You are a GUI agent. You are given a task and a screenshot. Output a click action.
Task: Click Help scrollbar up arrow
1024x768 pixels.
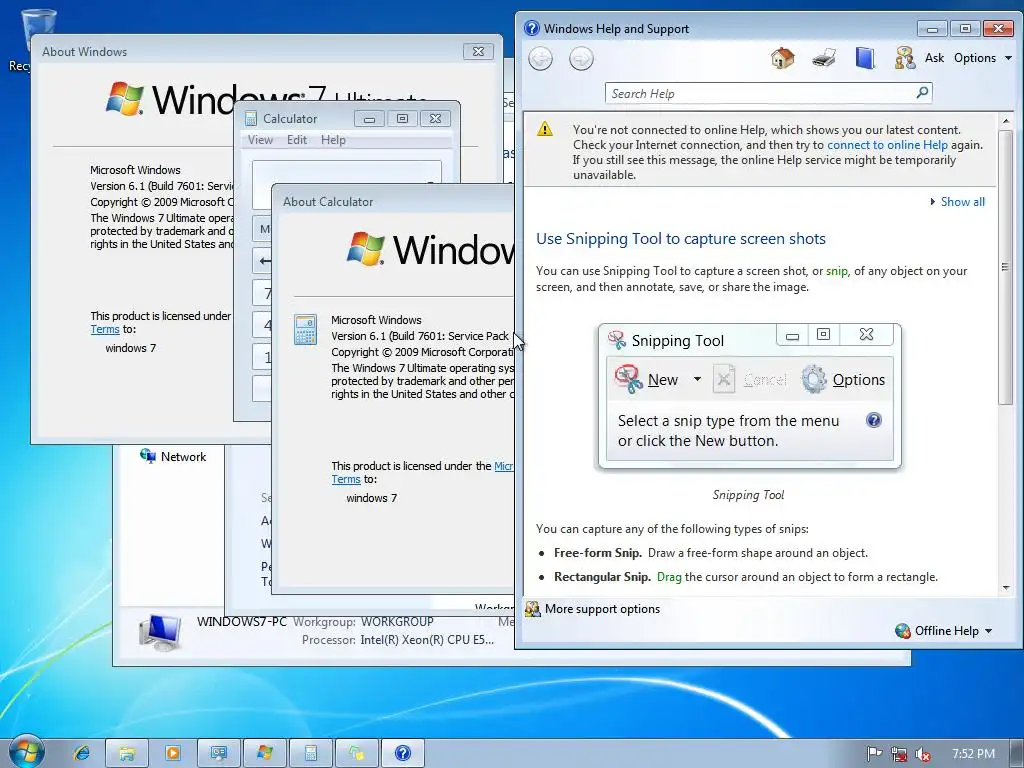(x=1006, y=121)
